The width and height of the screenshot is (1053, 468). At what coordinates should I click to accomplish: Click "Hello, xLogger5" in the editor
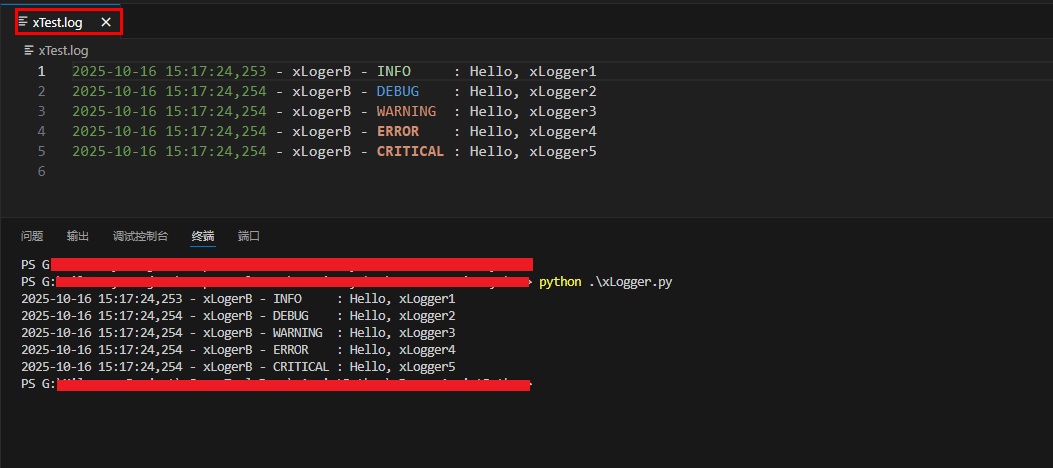[x=533, y=152]
